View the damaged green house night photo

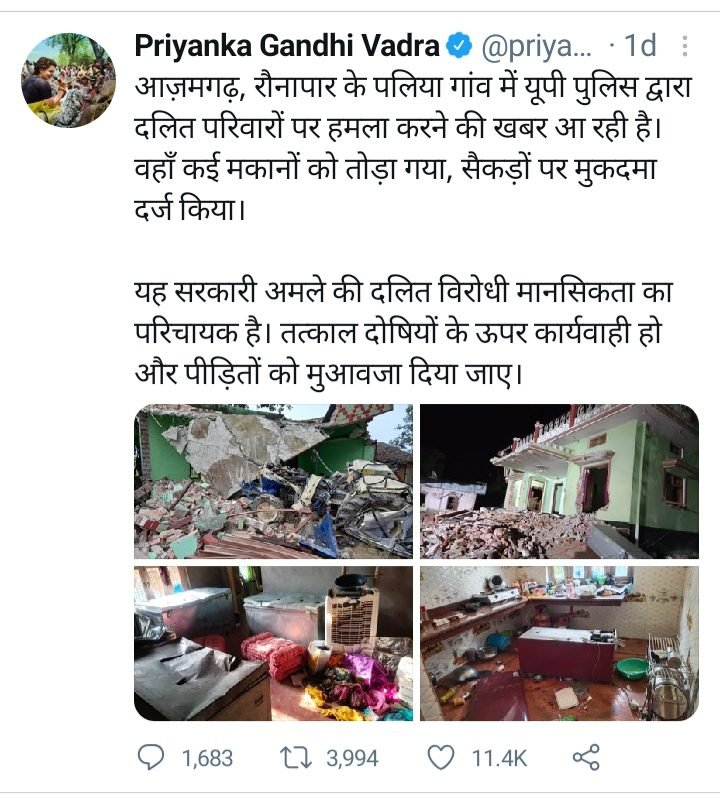559,482
